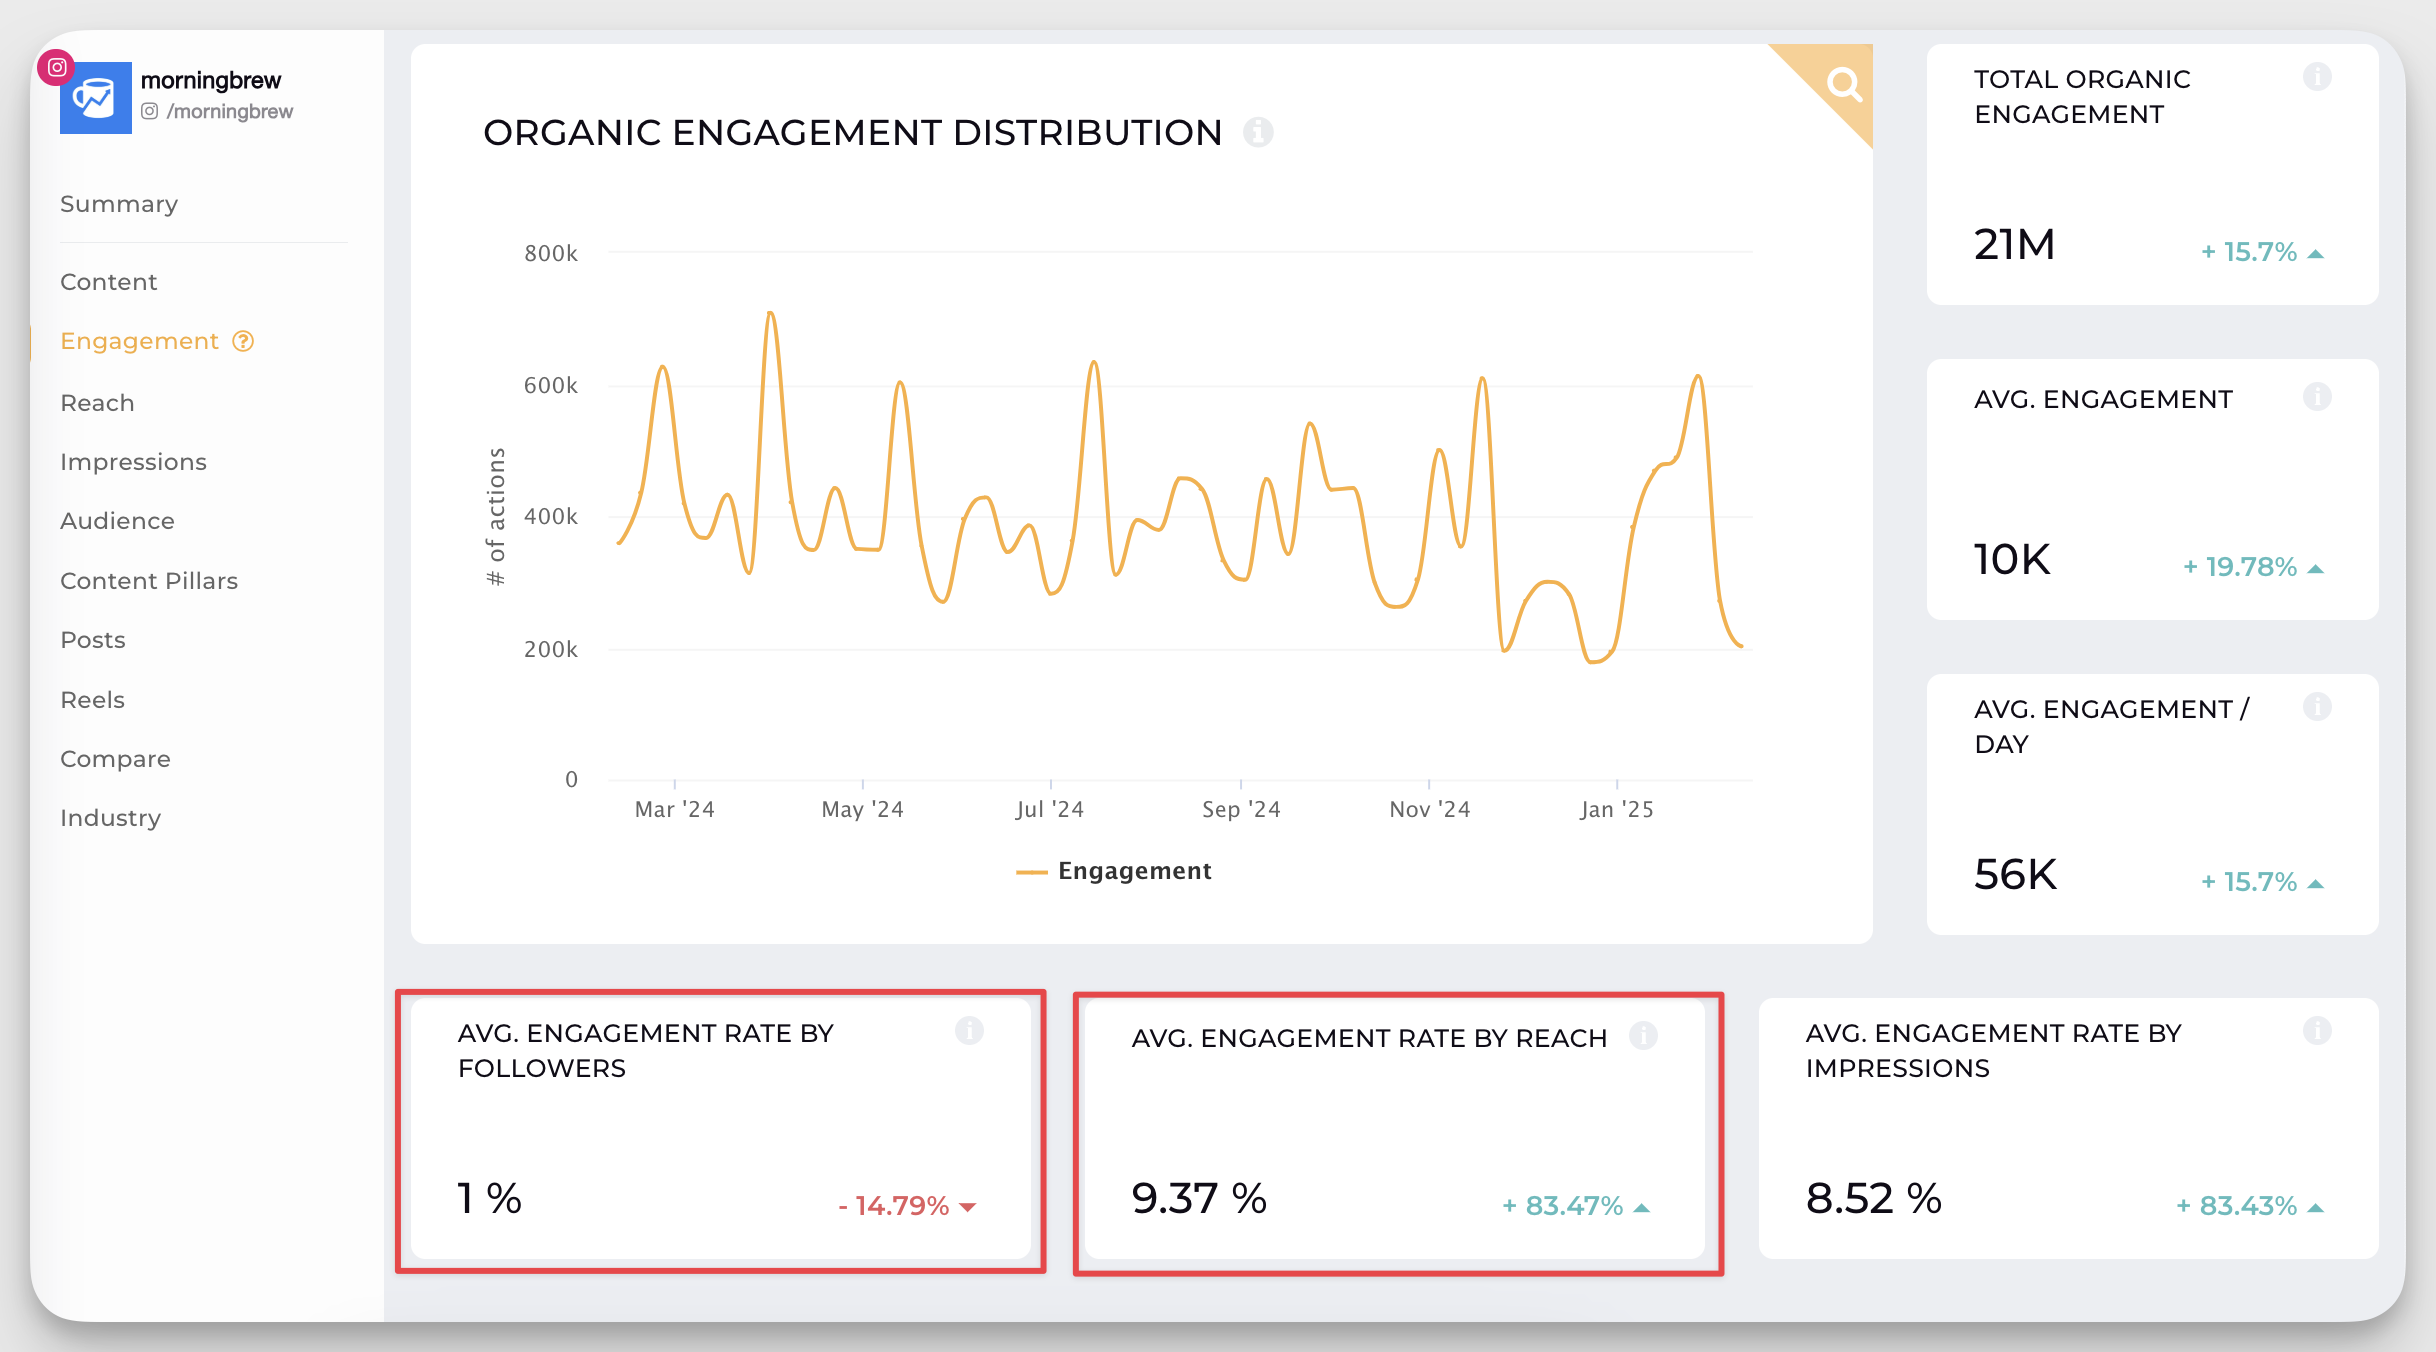Screen dimensions: 2436x1352
Task: Click the Jan '25 axis label
Action: point(1616,809)
